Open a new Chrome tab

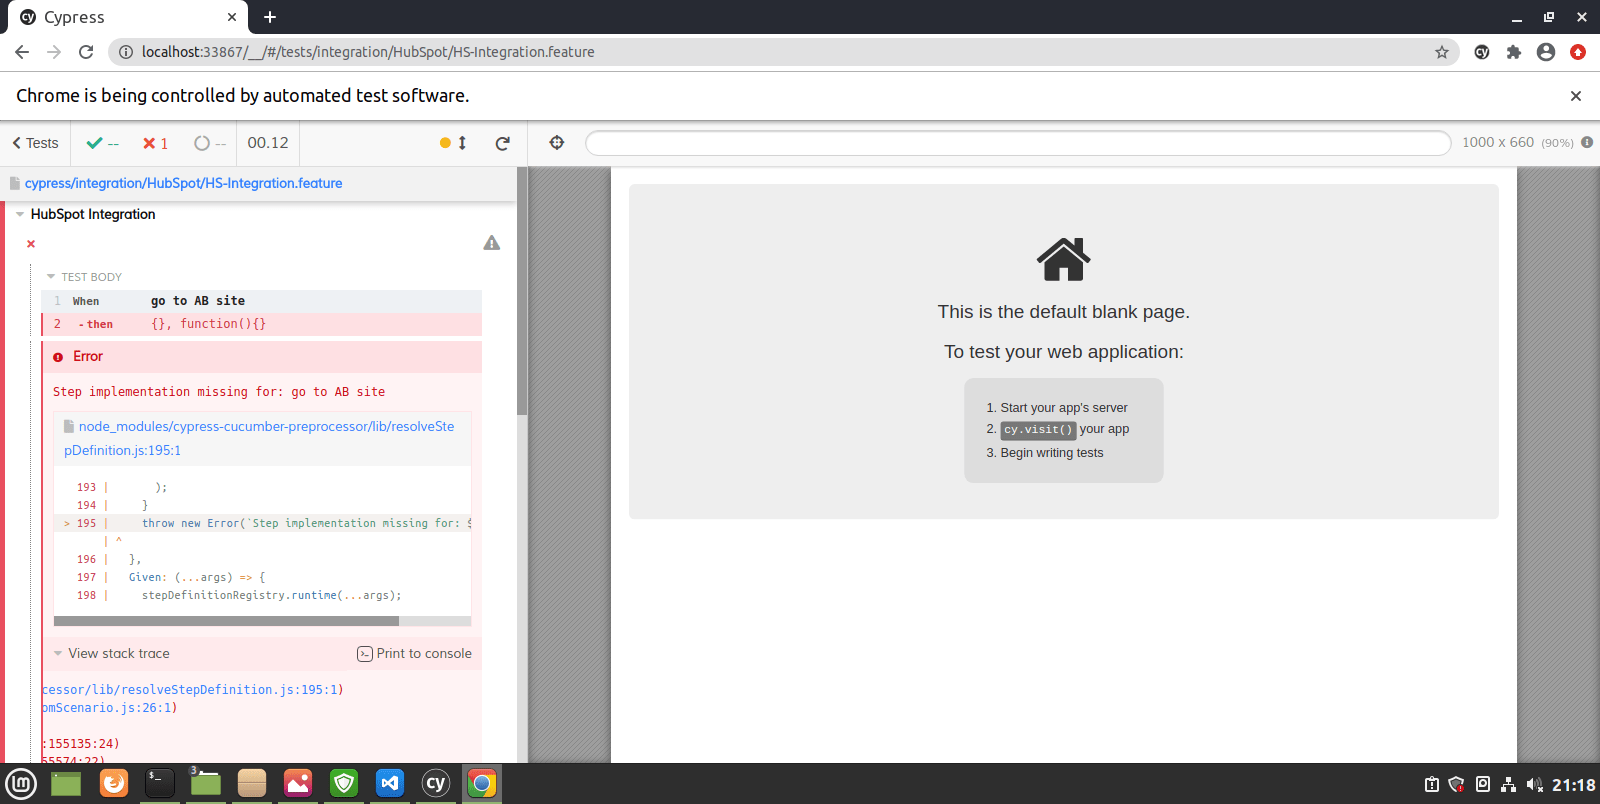[x=270, y=17]
